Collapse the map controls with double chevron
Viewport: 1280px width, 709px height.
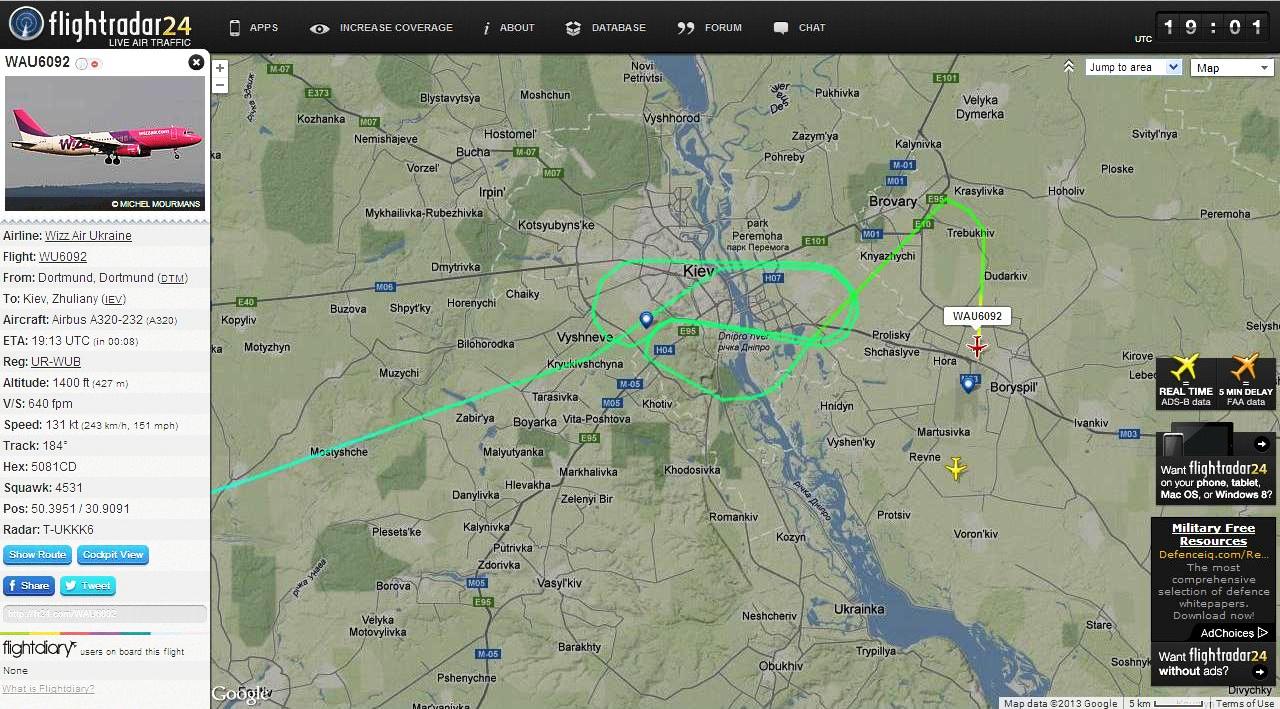tap(1069, 67)
